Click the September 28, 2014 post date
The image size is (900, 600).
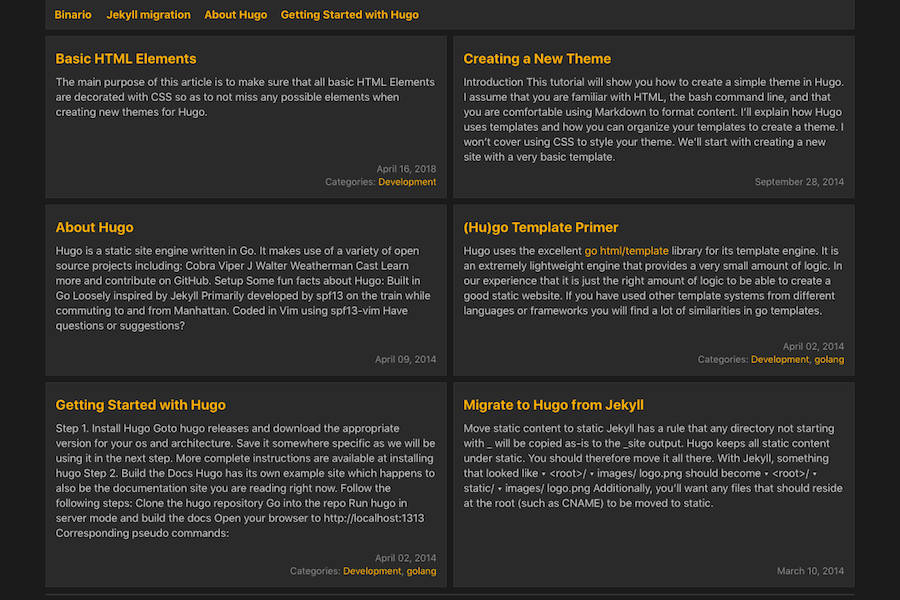click(799, 182)
